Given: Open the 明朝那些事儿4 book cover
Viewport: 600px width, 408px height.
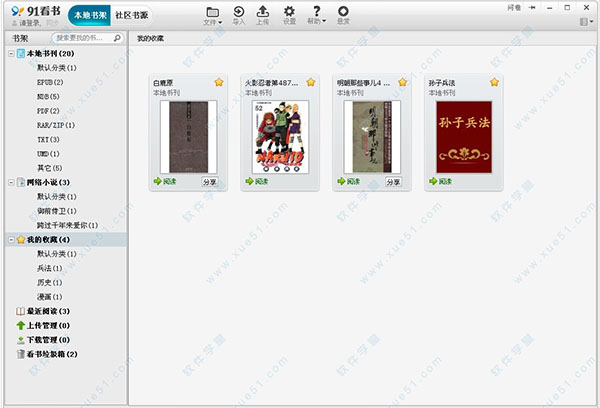Looking at the screenshot, I should pyautogui.click(x=372, y=137).
